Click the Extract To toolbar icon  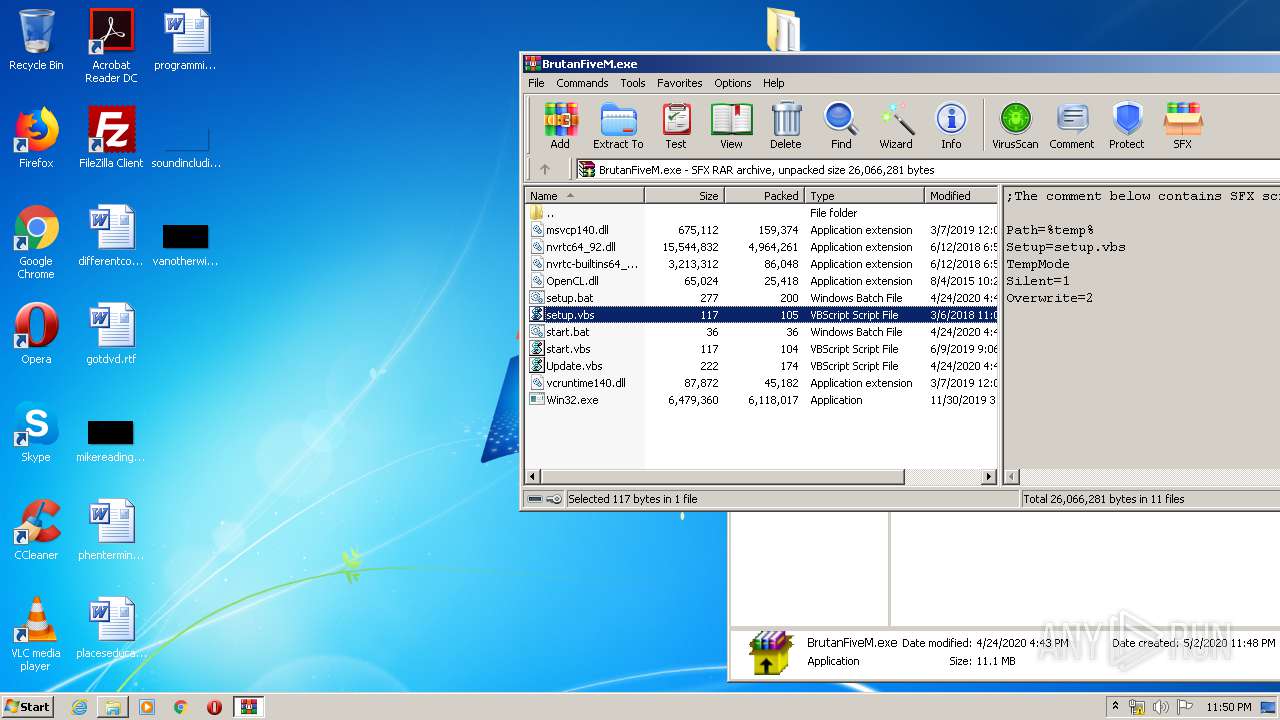(618, 126)
